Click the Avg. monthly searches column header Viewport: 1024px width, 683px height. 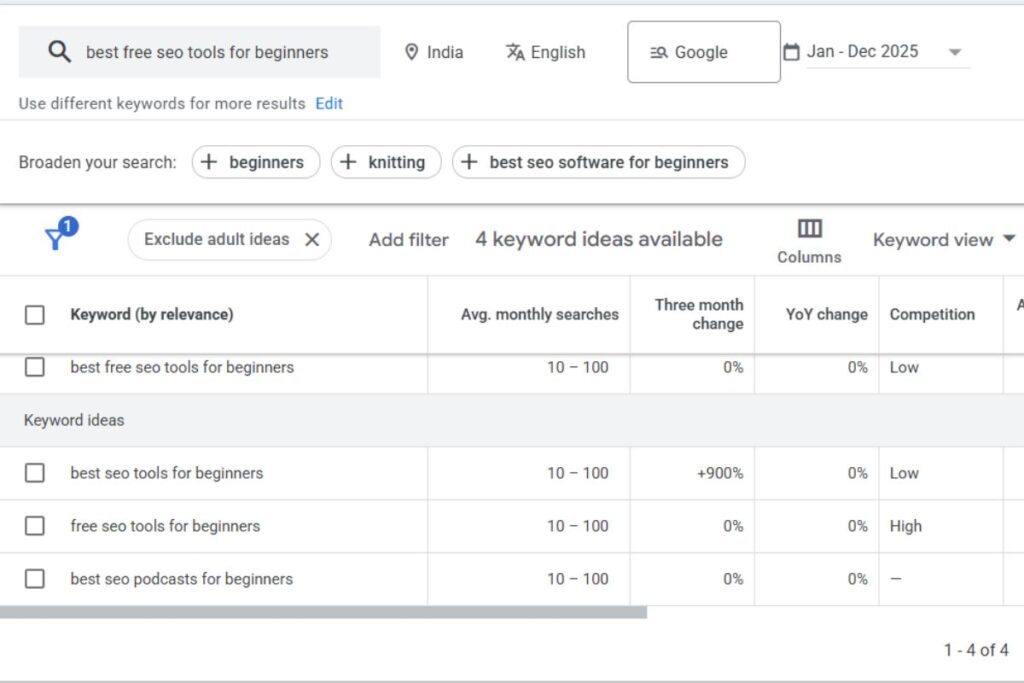tap(540, 314)
